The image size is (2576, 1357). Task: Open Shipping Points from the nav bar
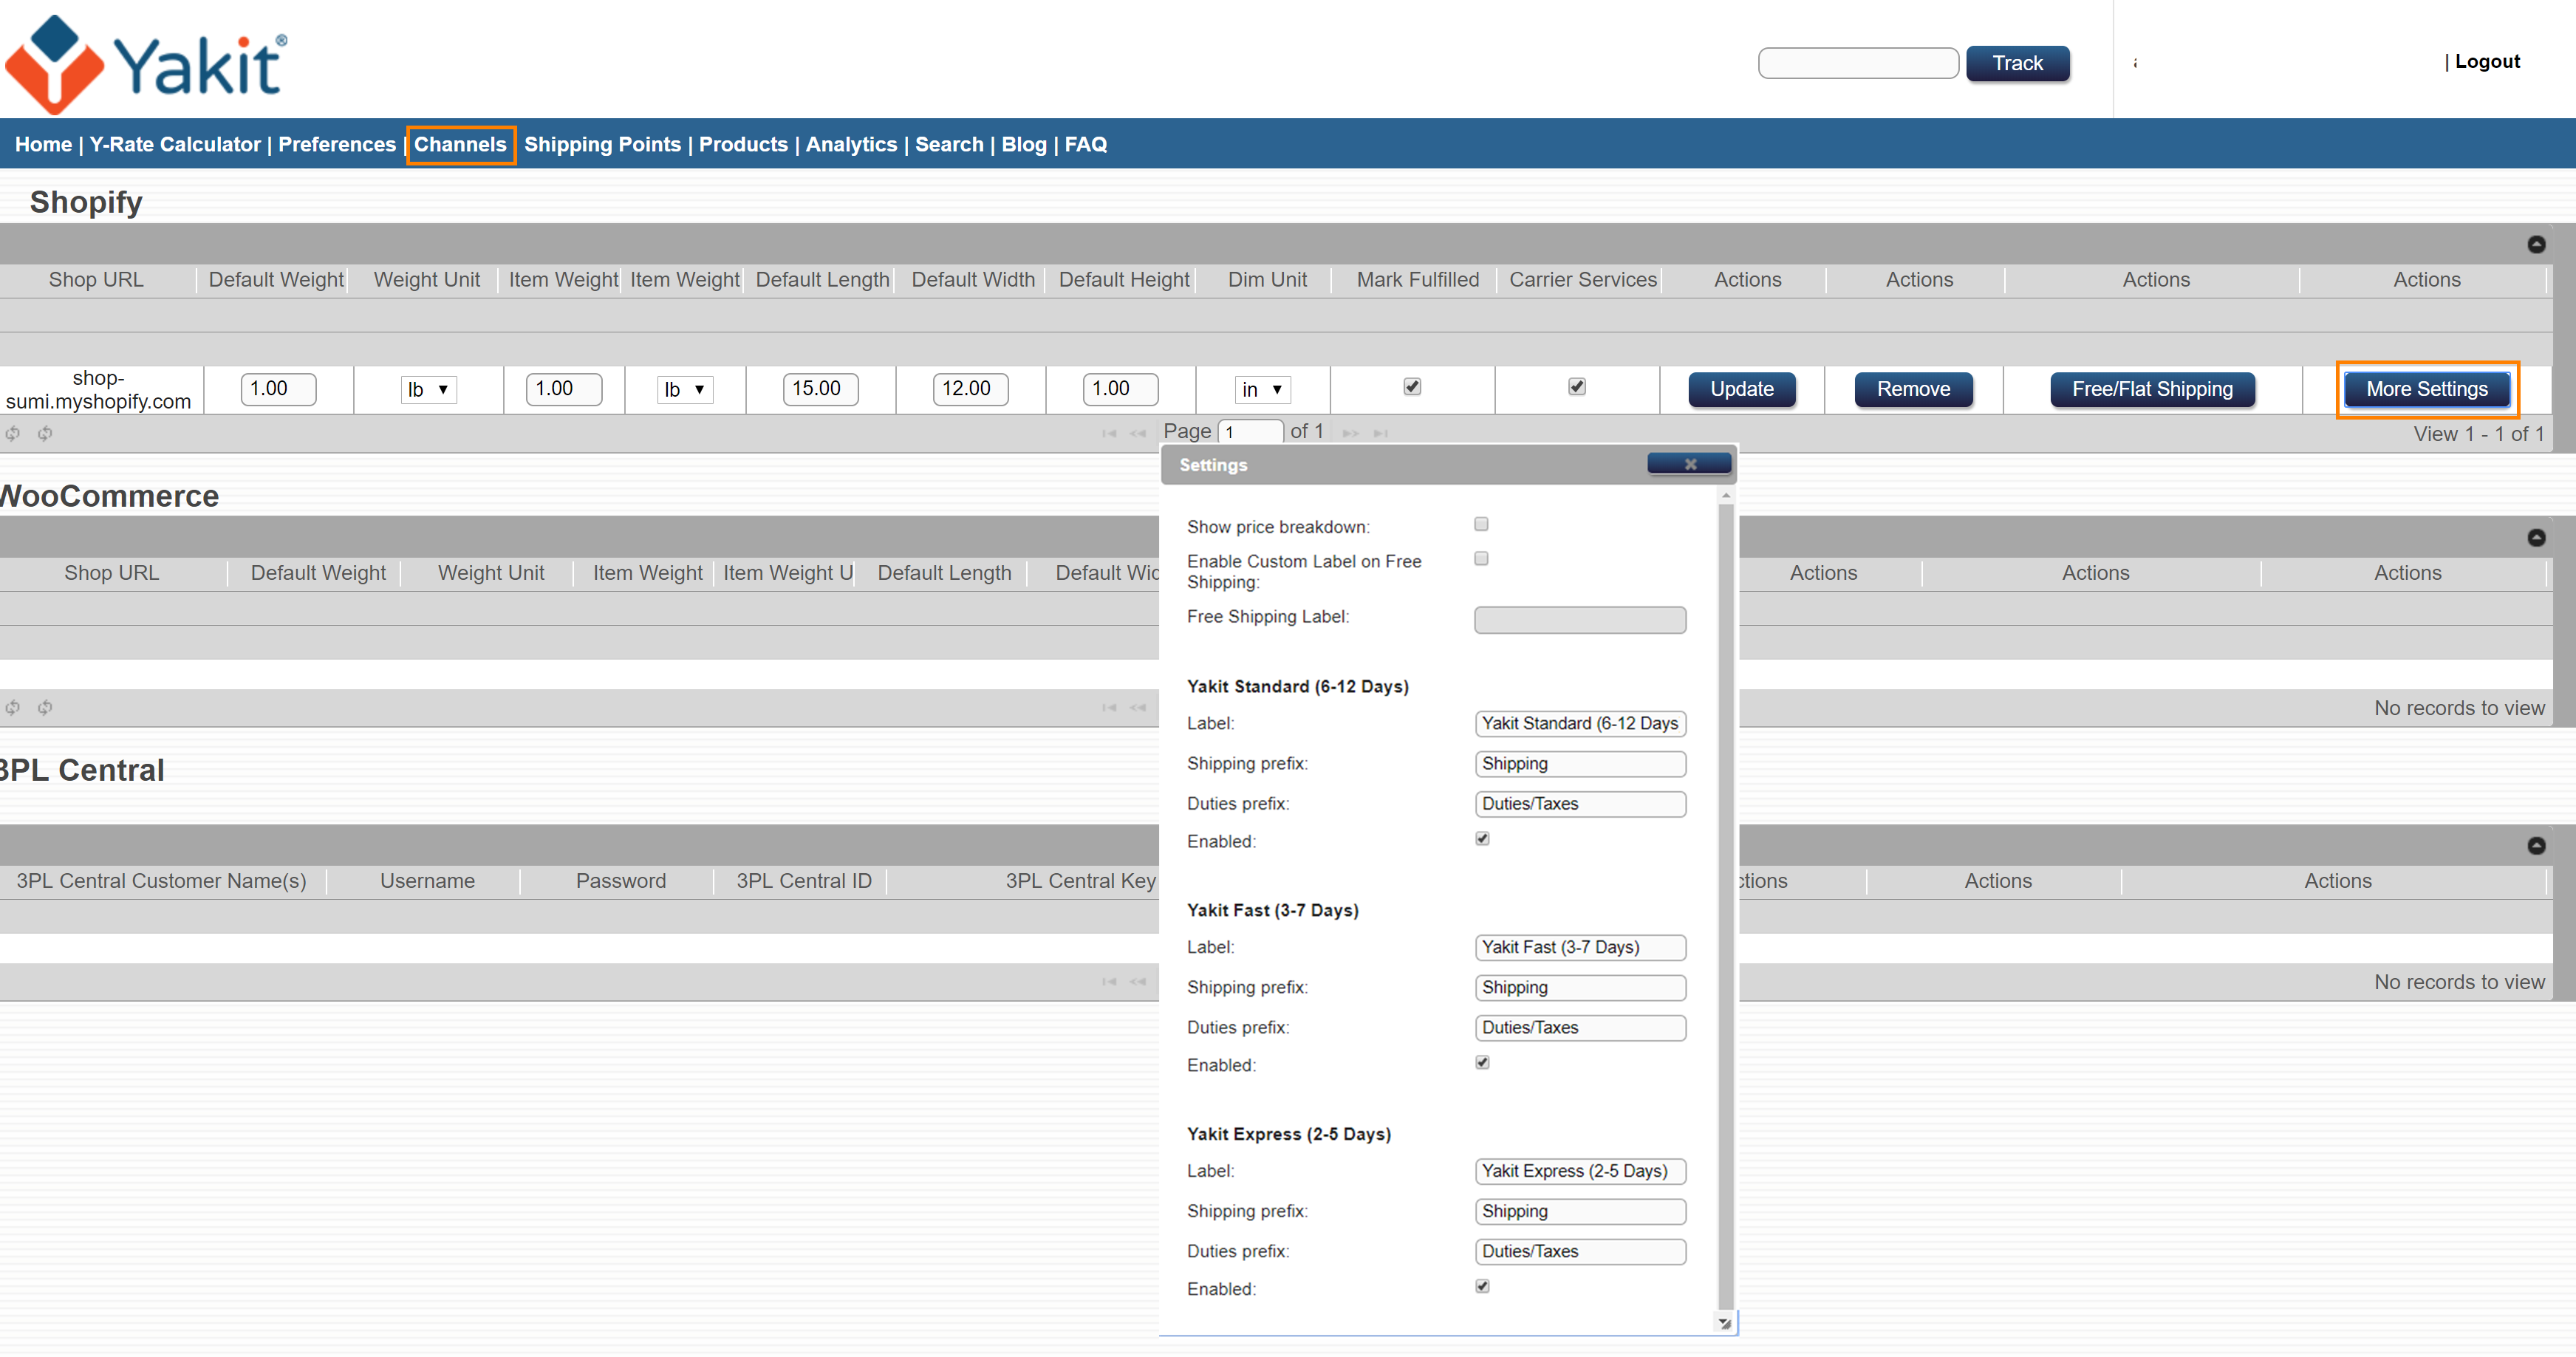pyautogui.click(x=602, y=145)
